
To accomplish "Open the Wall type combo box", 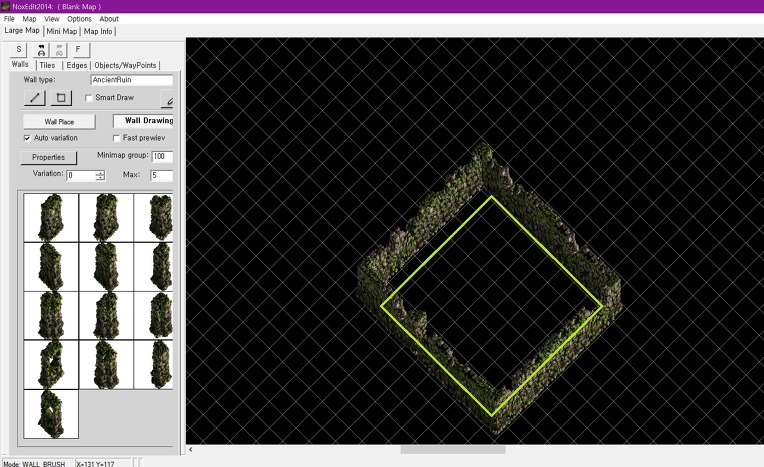I will (x=131, y=79).
